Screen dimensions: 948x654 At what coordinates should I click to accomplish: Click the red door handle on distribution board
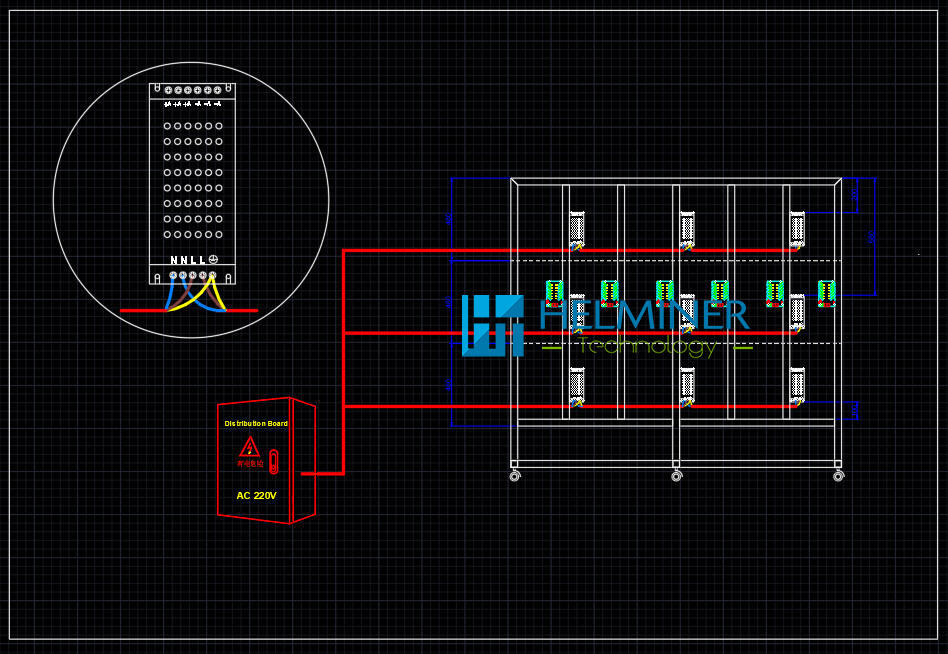click(273, 461)
